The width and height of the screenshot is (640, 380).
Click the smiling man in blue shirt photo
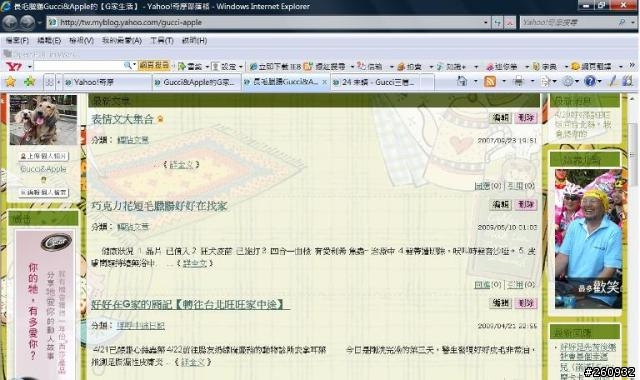coord(588,239)
